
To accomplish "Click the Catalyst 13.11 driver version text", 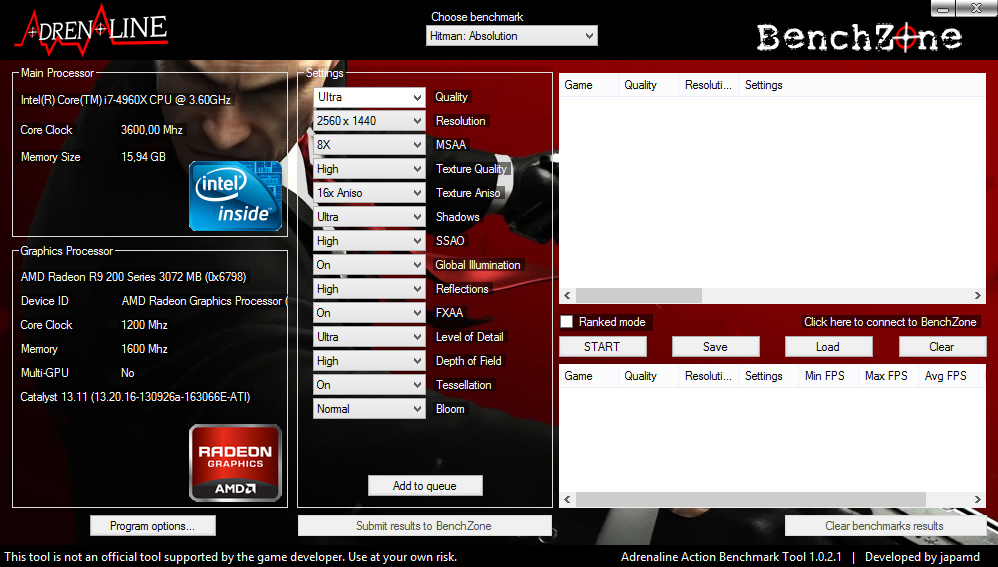I will point(135,397).
